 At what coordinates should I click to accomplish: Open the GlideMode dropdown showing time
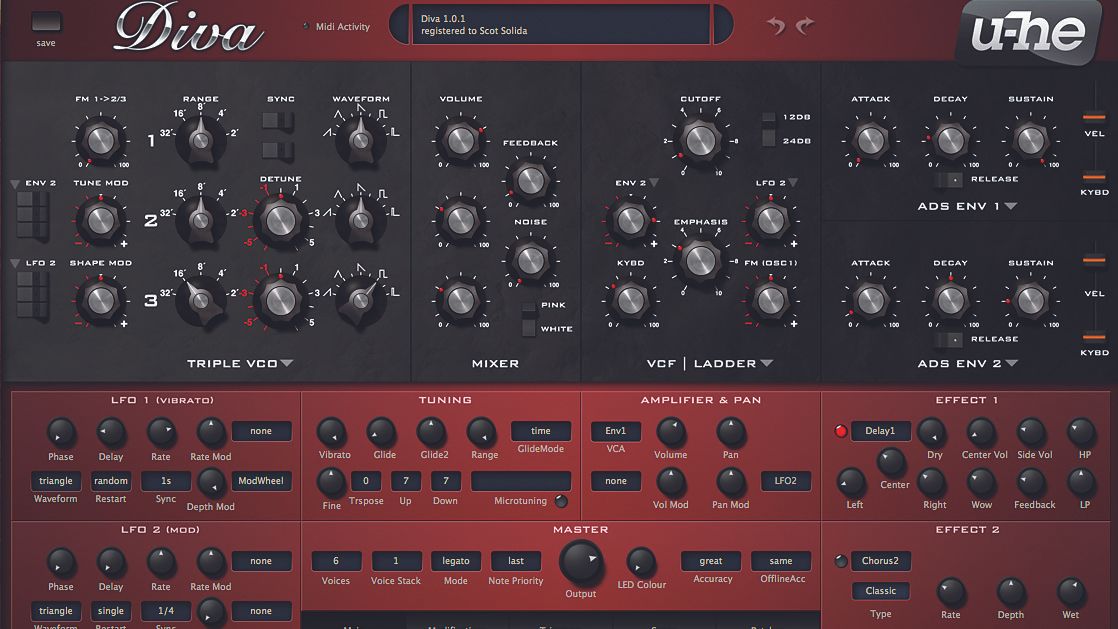[x=540, y=431]
